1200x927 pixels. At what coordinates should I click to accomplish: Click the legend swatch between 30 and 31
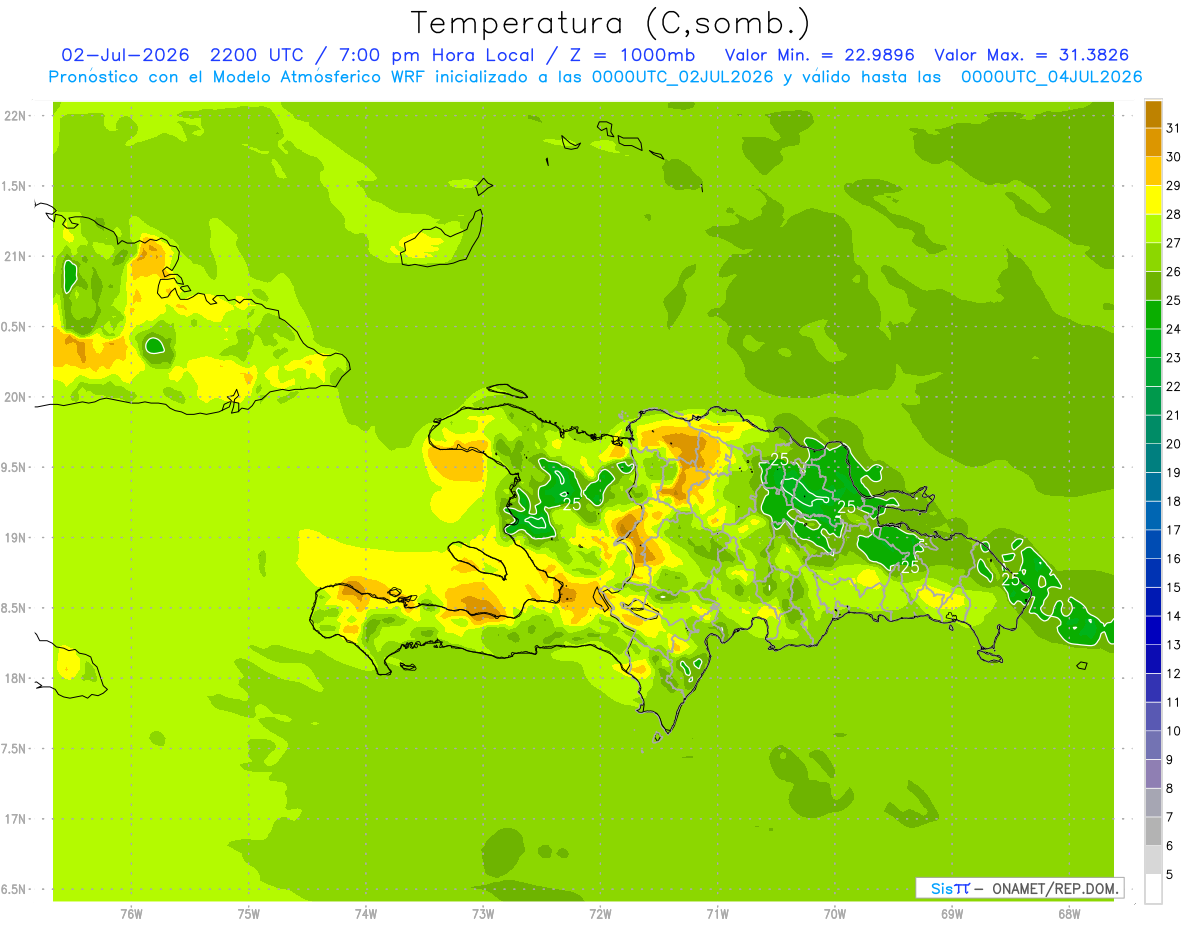(x=1153, y=142)
